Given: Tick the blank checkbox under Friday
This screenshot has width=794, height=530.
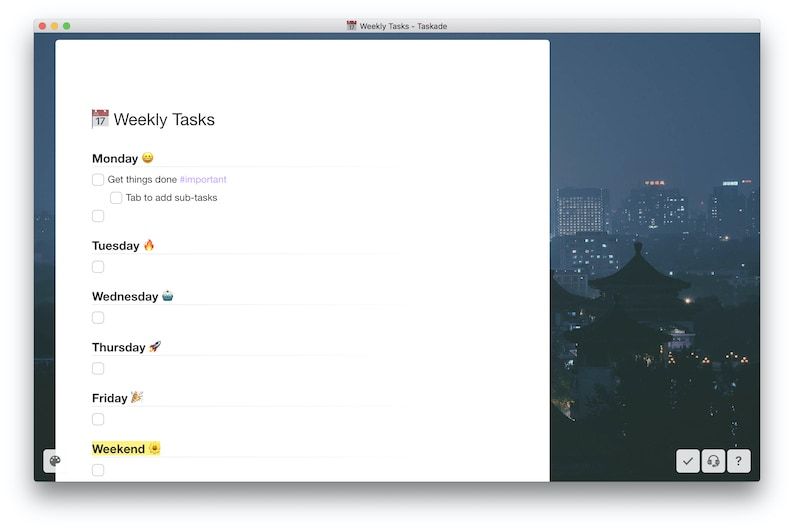Looking at the screenshot, I should coord(98,420).
